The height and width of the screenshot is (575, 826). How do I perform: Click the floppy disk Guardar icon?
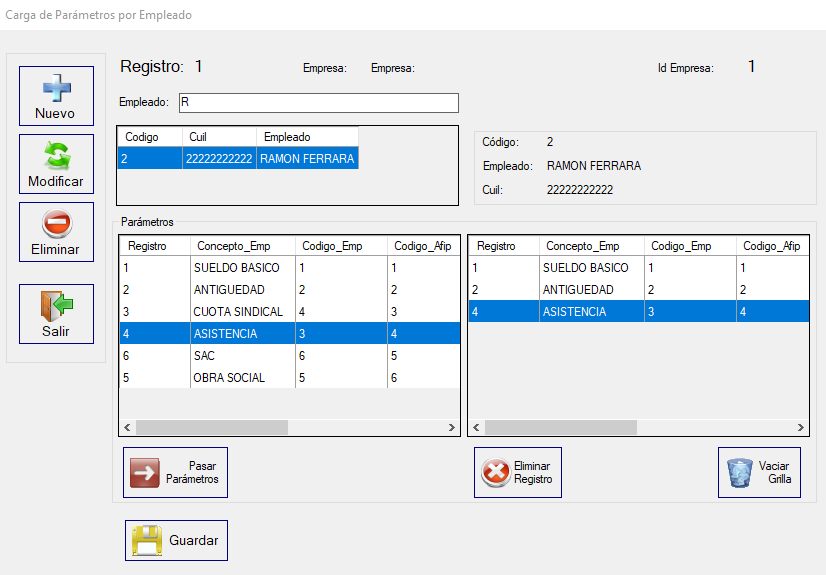pos(146,540)
